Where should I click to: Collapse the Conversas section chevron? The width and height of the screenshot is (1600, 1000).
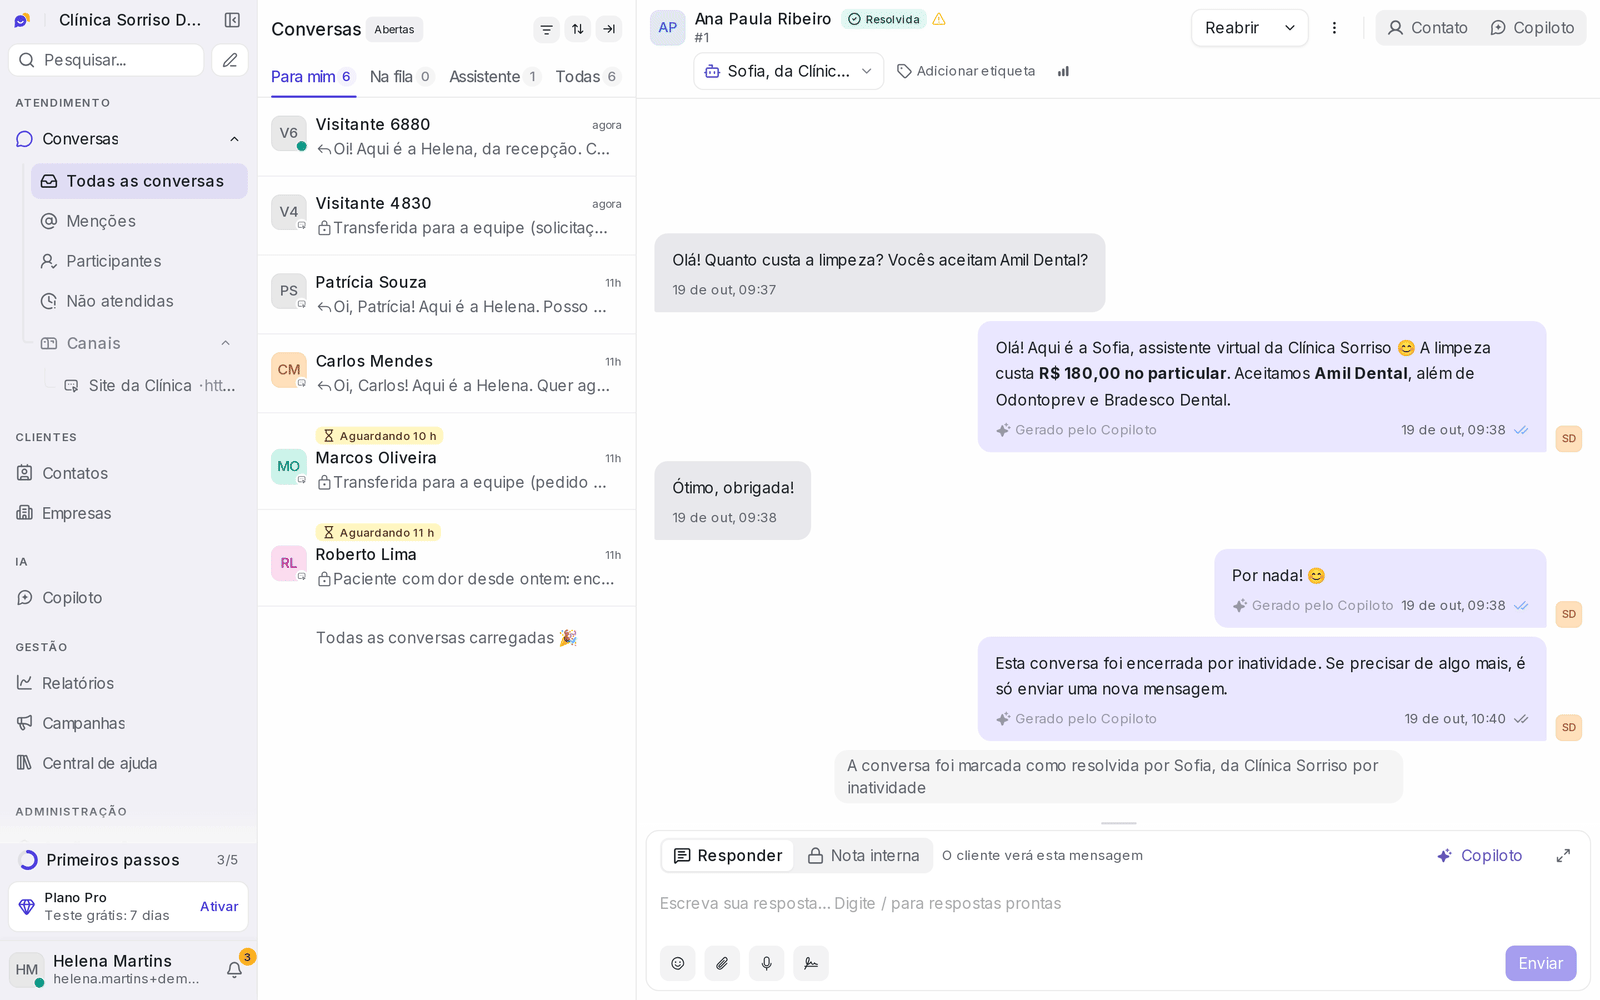click(234, 139)
